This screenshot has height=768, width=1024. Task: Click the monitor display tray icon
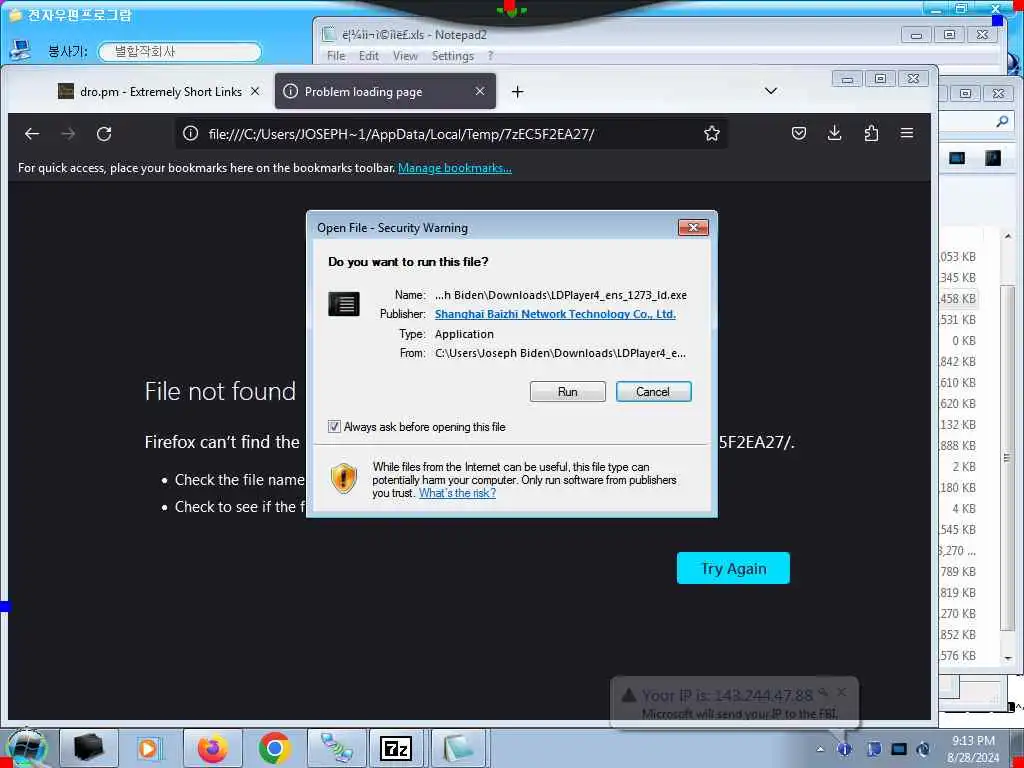899,749
